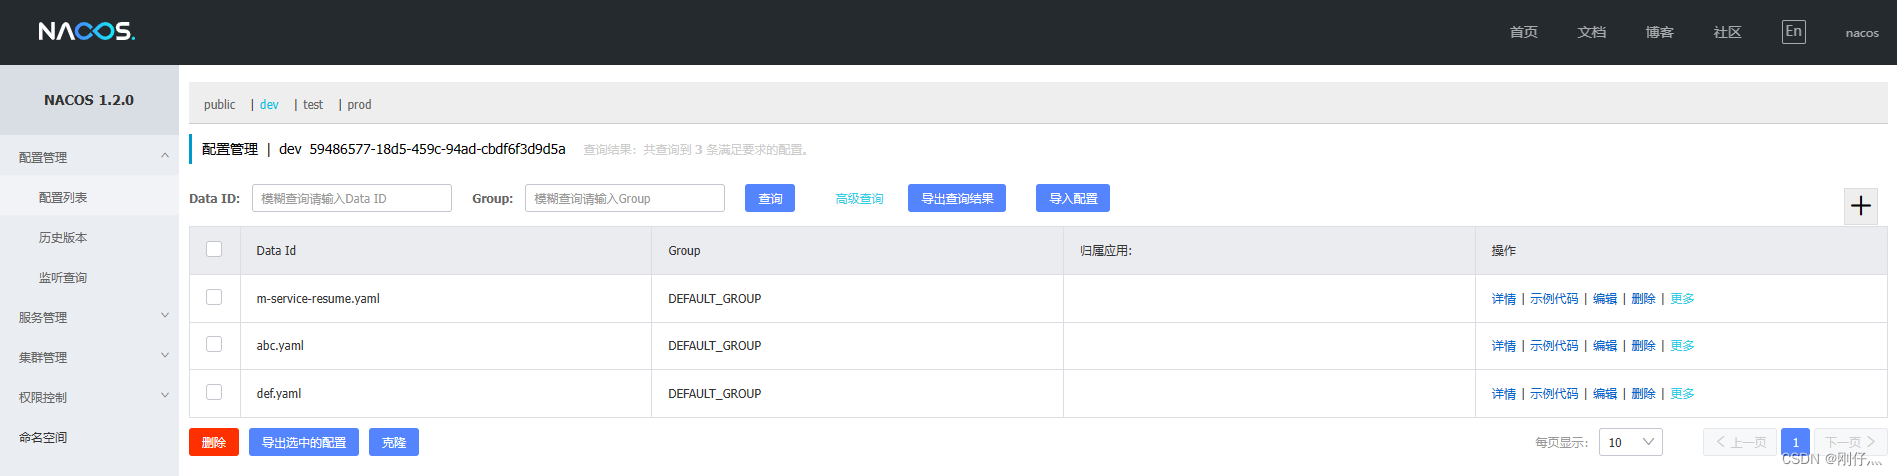The image size is (1897, 476).
Task: Click 删除 link for m-service-resume.yaml
Action: 1643,299
